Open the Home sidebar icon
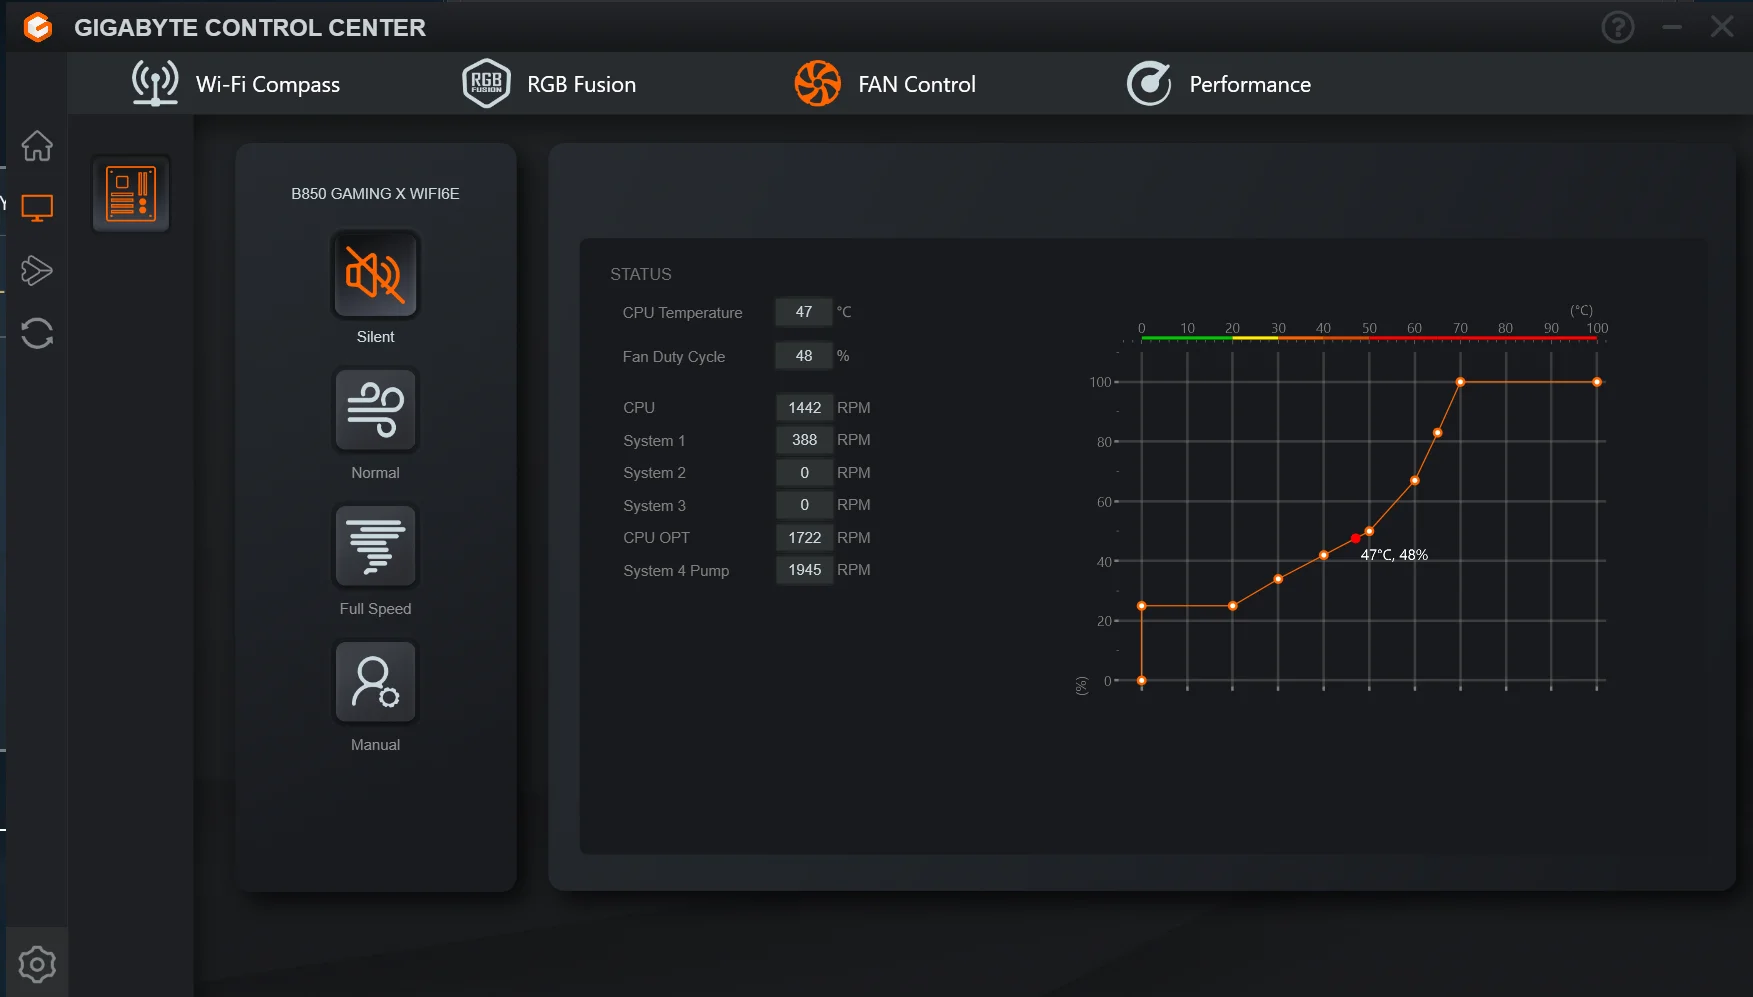This screenshot has height=997, width=1753. pos(37,146)
